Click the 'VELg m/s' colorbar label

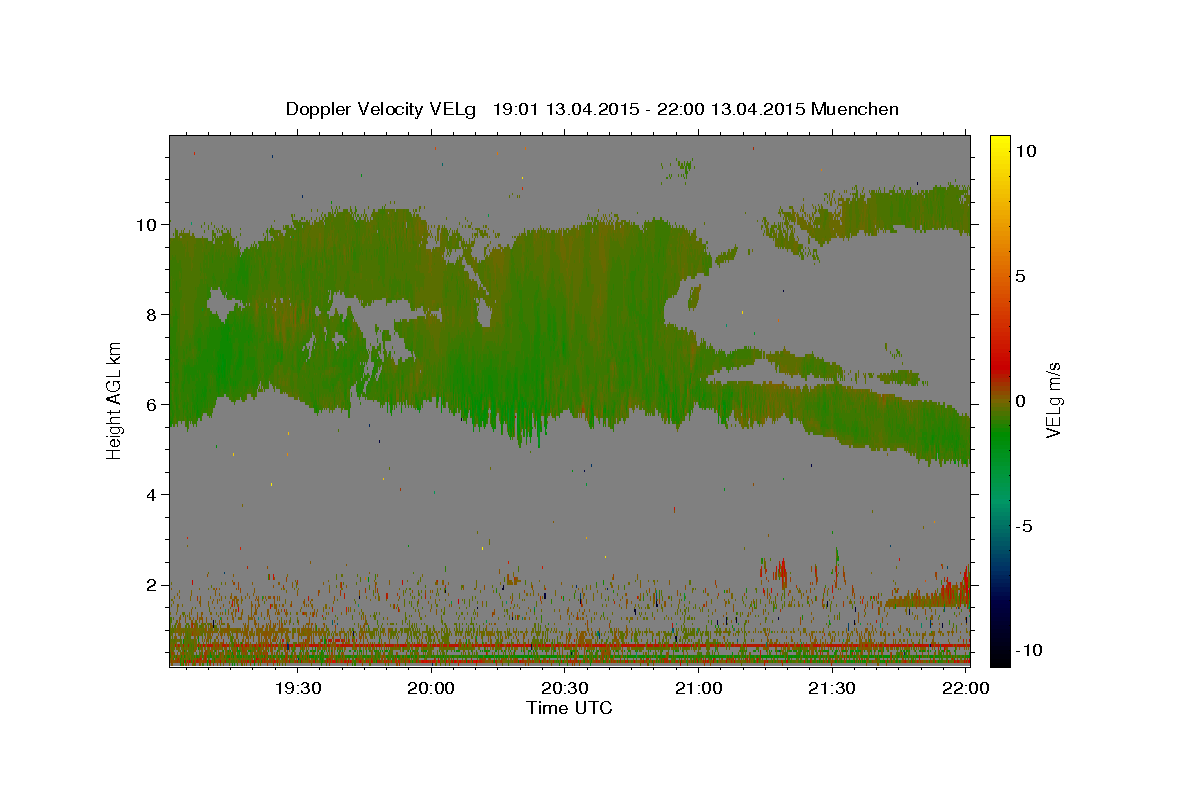[1053, 400]
